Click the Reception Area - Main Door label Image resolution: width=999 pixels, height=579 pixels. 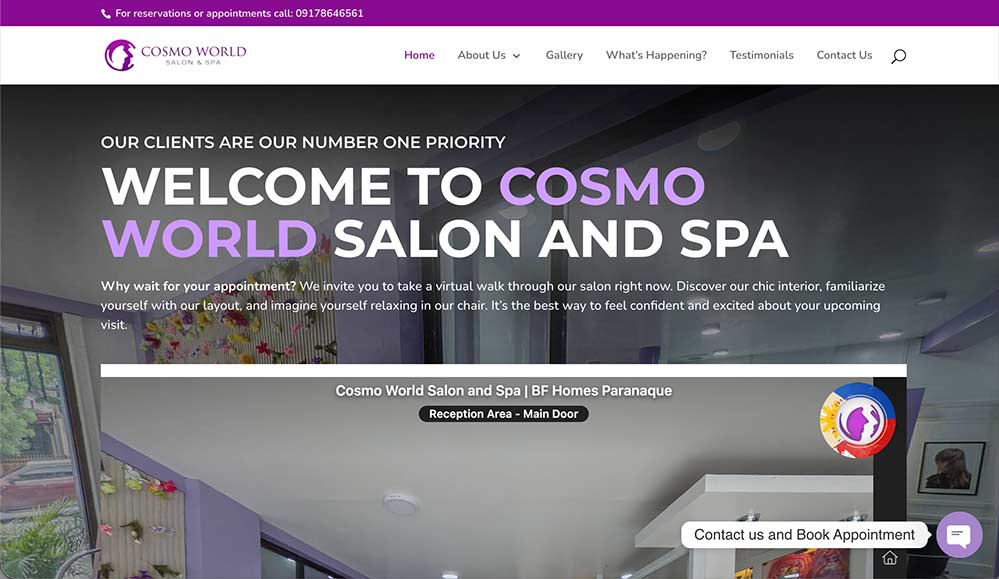tap(503, 414)
